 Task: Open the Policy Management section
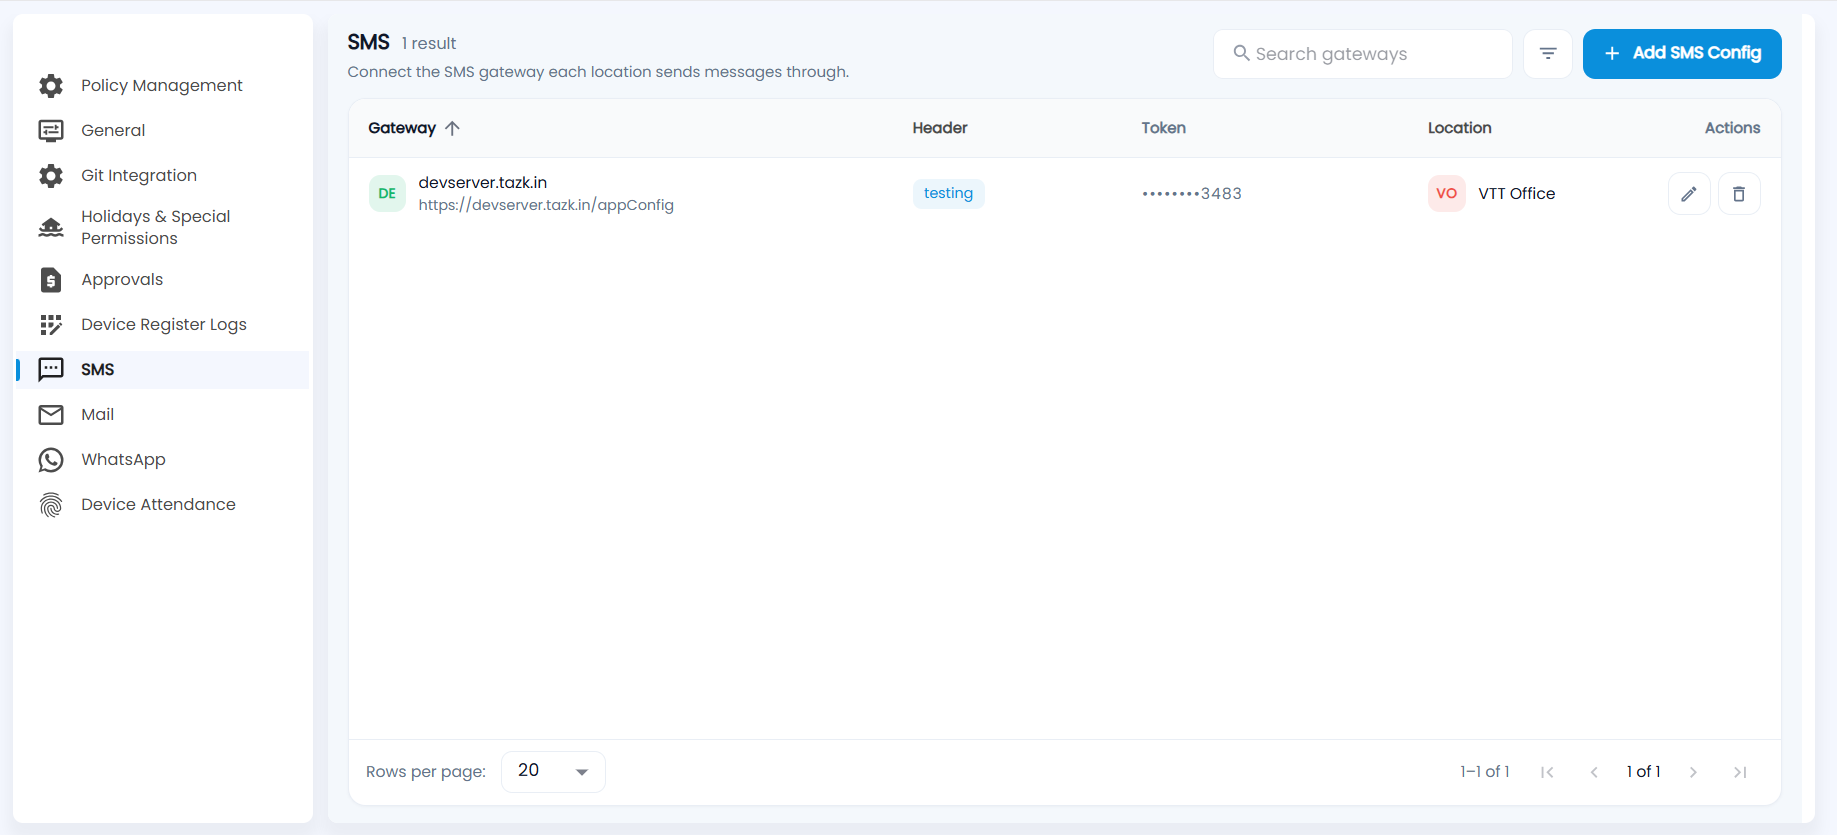point(163,86)
